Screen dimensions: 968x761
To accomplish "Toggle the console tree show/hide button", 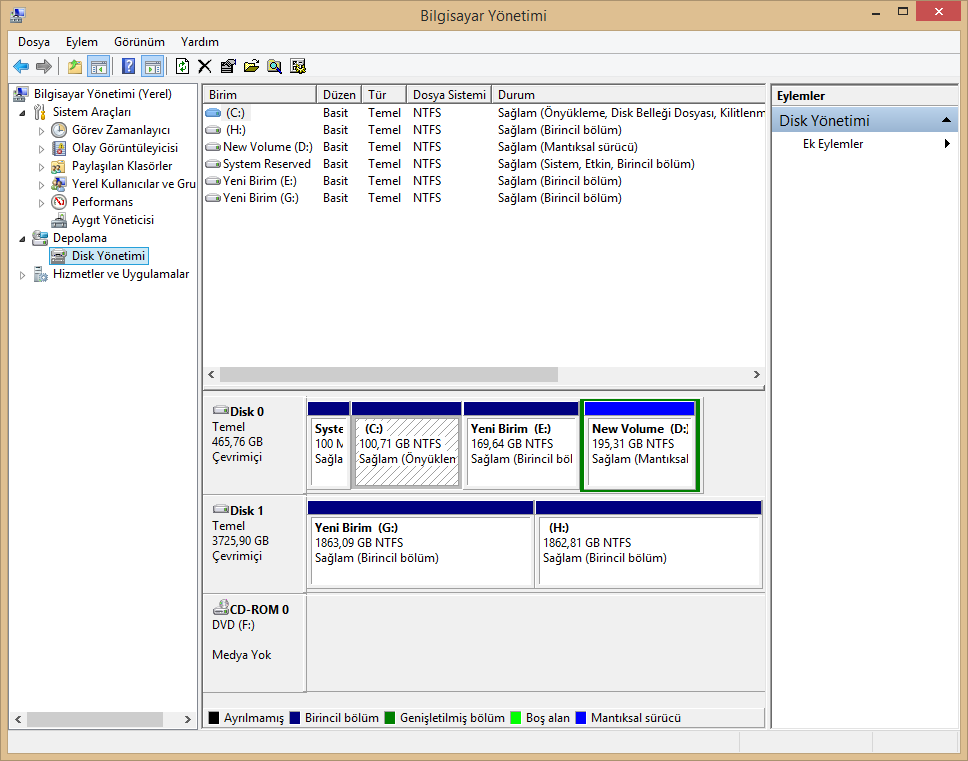I will pos(98,66).
